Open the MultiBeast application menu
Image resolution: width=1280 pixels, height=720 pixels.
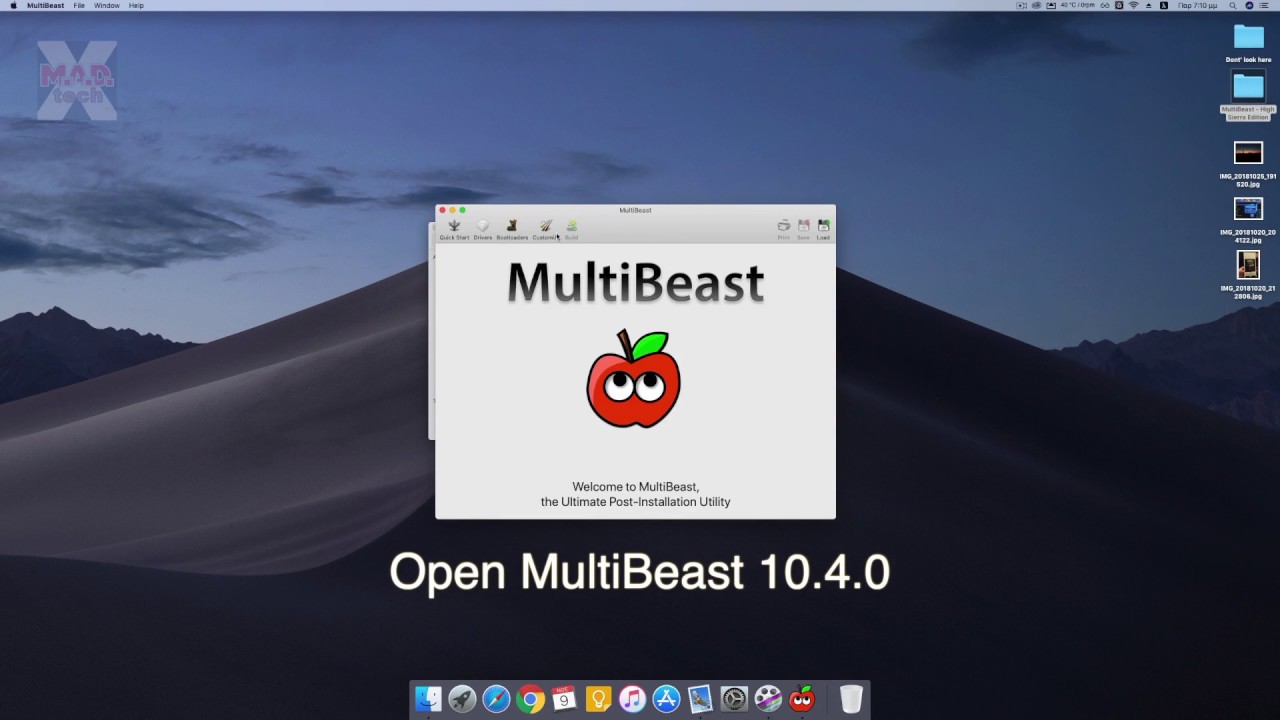tap(46, 5)
